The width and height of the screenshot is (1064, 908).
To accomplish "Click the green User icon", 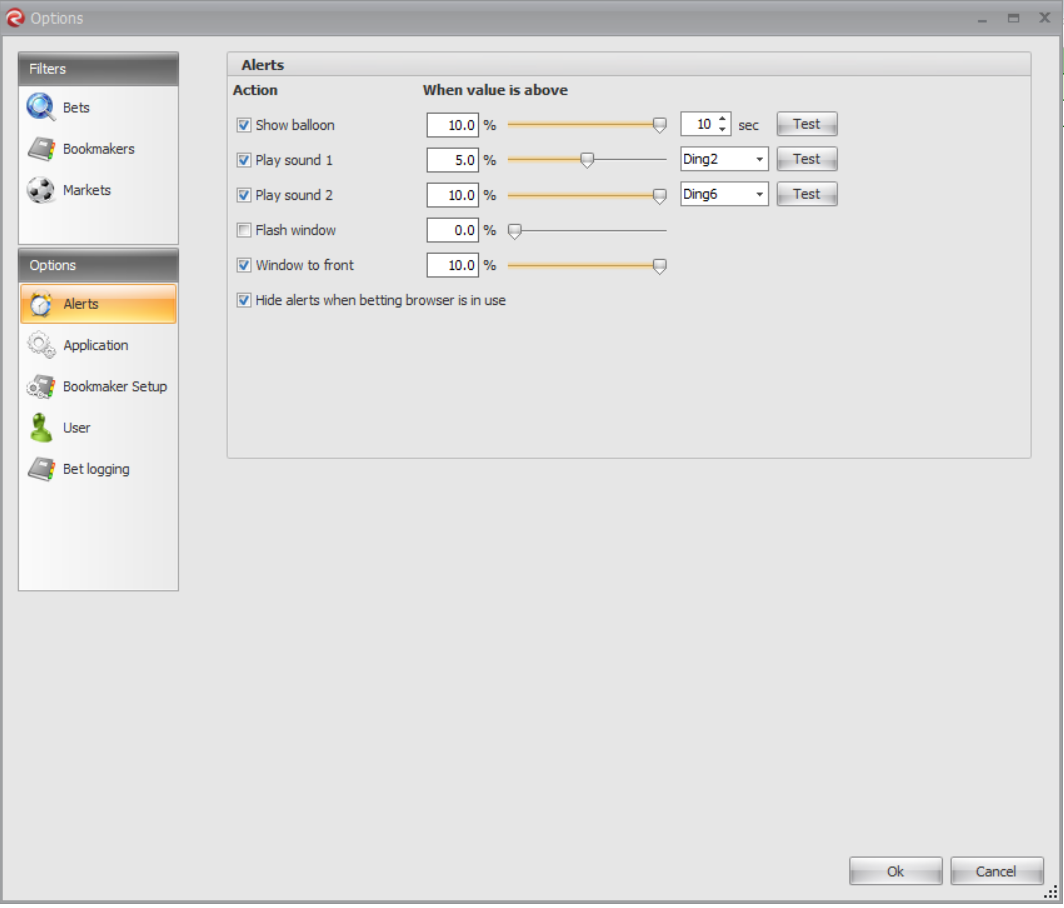I will [x=41, y=428].
